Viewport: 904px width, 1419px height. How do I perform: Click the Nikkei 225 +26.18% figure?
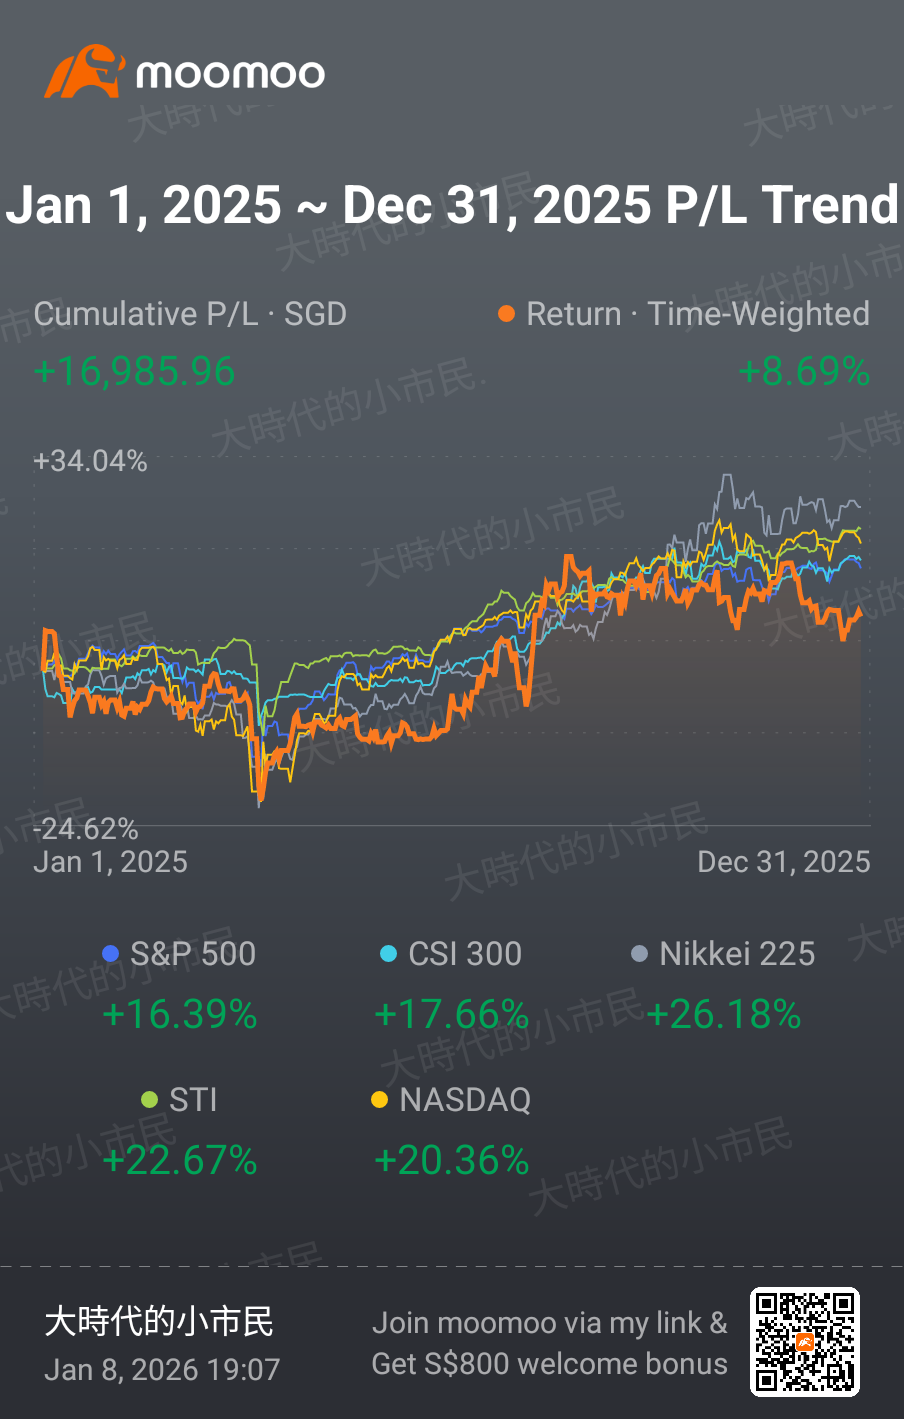tap(724, 1015)
